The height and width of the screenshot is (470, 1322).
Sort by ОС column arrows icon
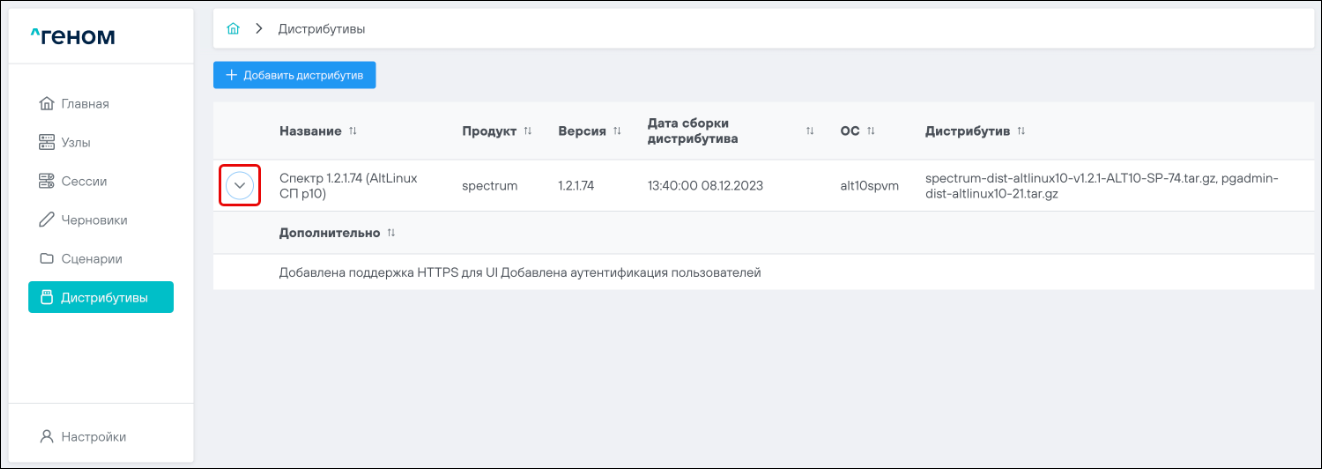click(x=871, y=132)
